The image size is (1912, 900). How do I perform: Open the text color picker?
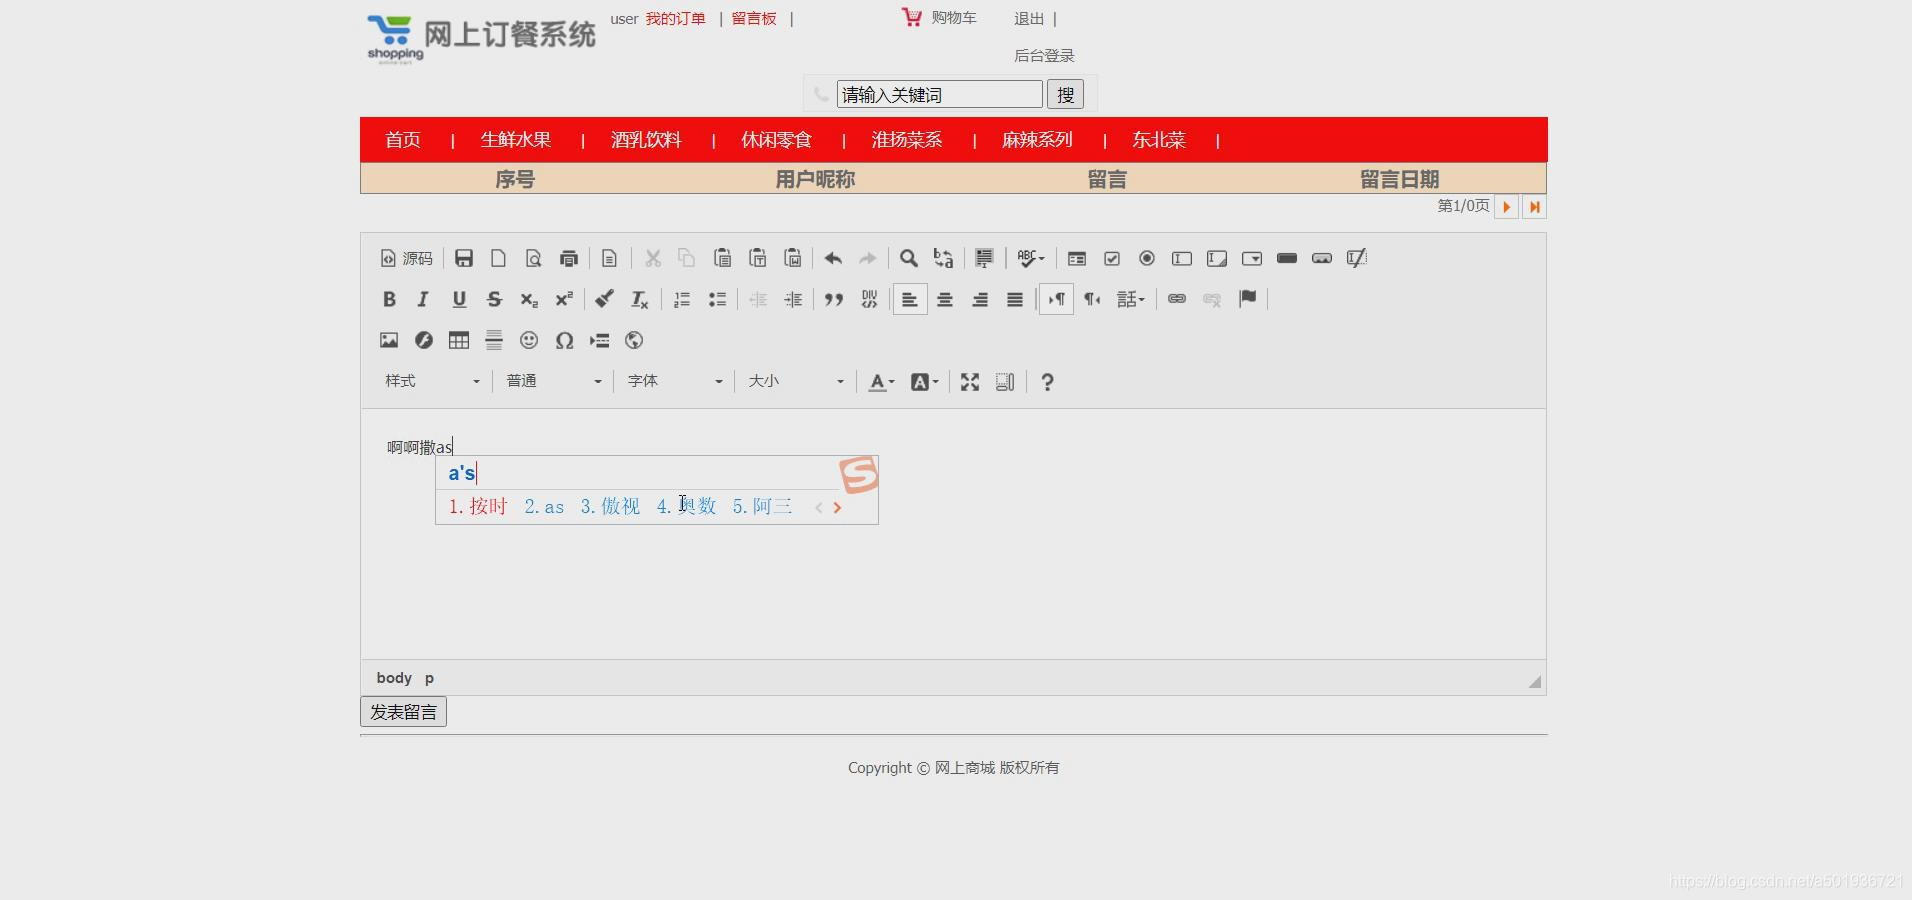(879, 381)
